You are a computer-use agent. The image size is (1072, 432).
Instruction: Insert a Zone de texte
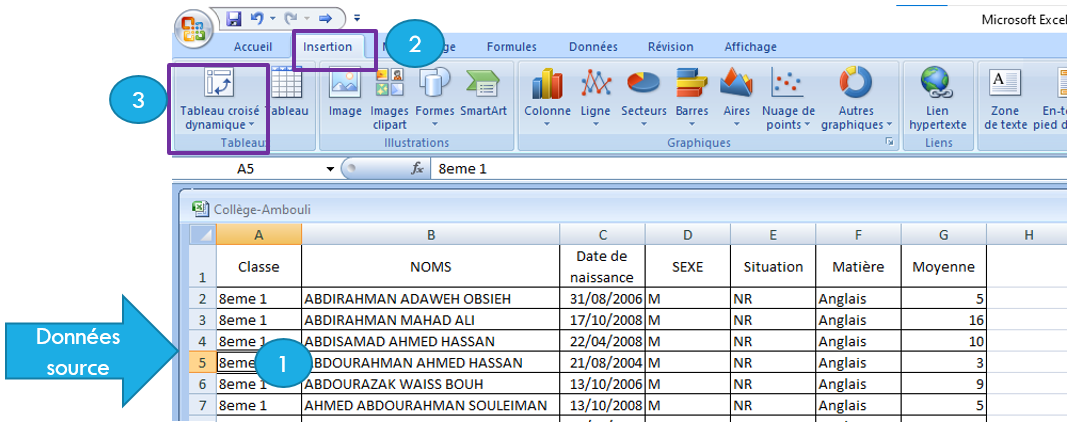1006,99
